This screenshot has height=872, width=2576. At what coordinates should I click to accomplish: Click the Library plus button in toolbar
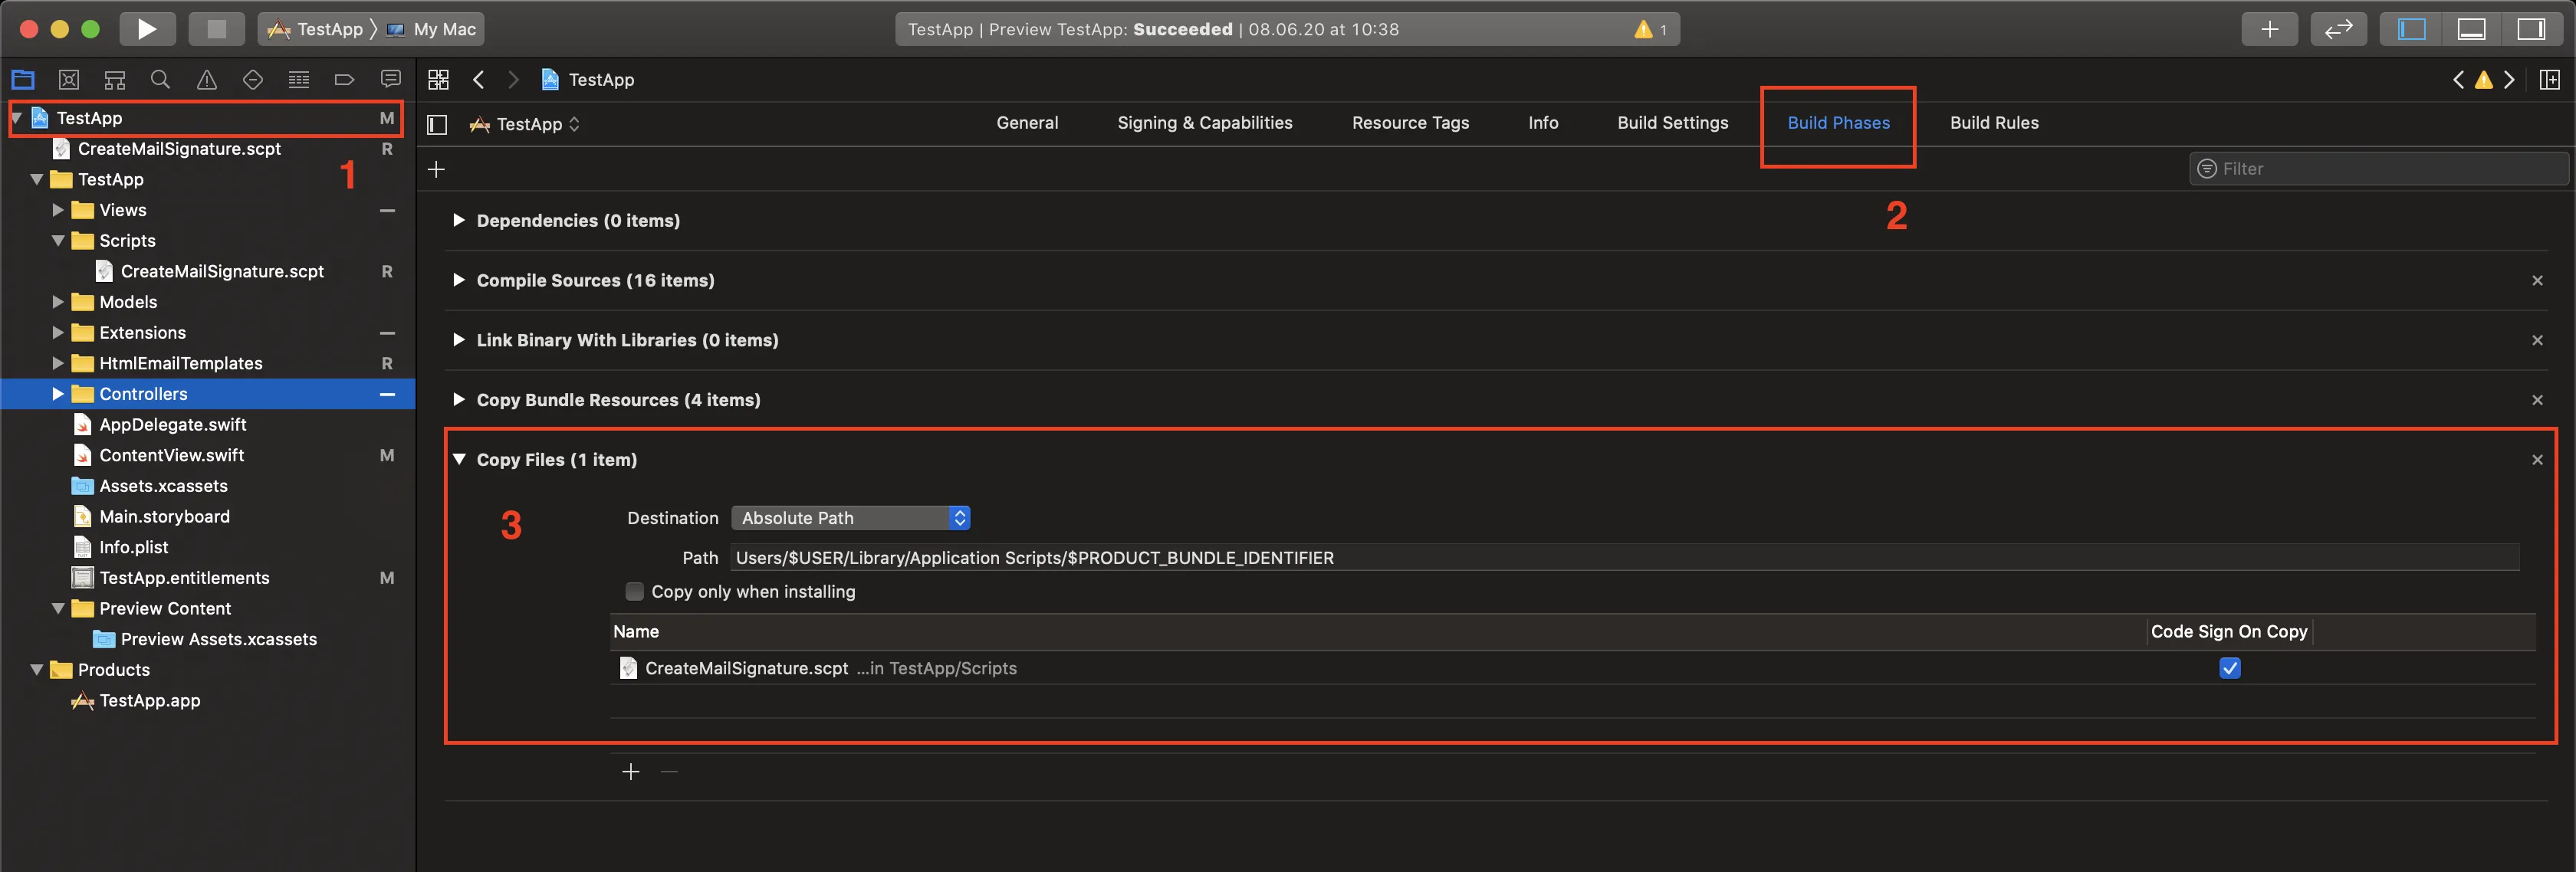[x=2269, y=29]
